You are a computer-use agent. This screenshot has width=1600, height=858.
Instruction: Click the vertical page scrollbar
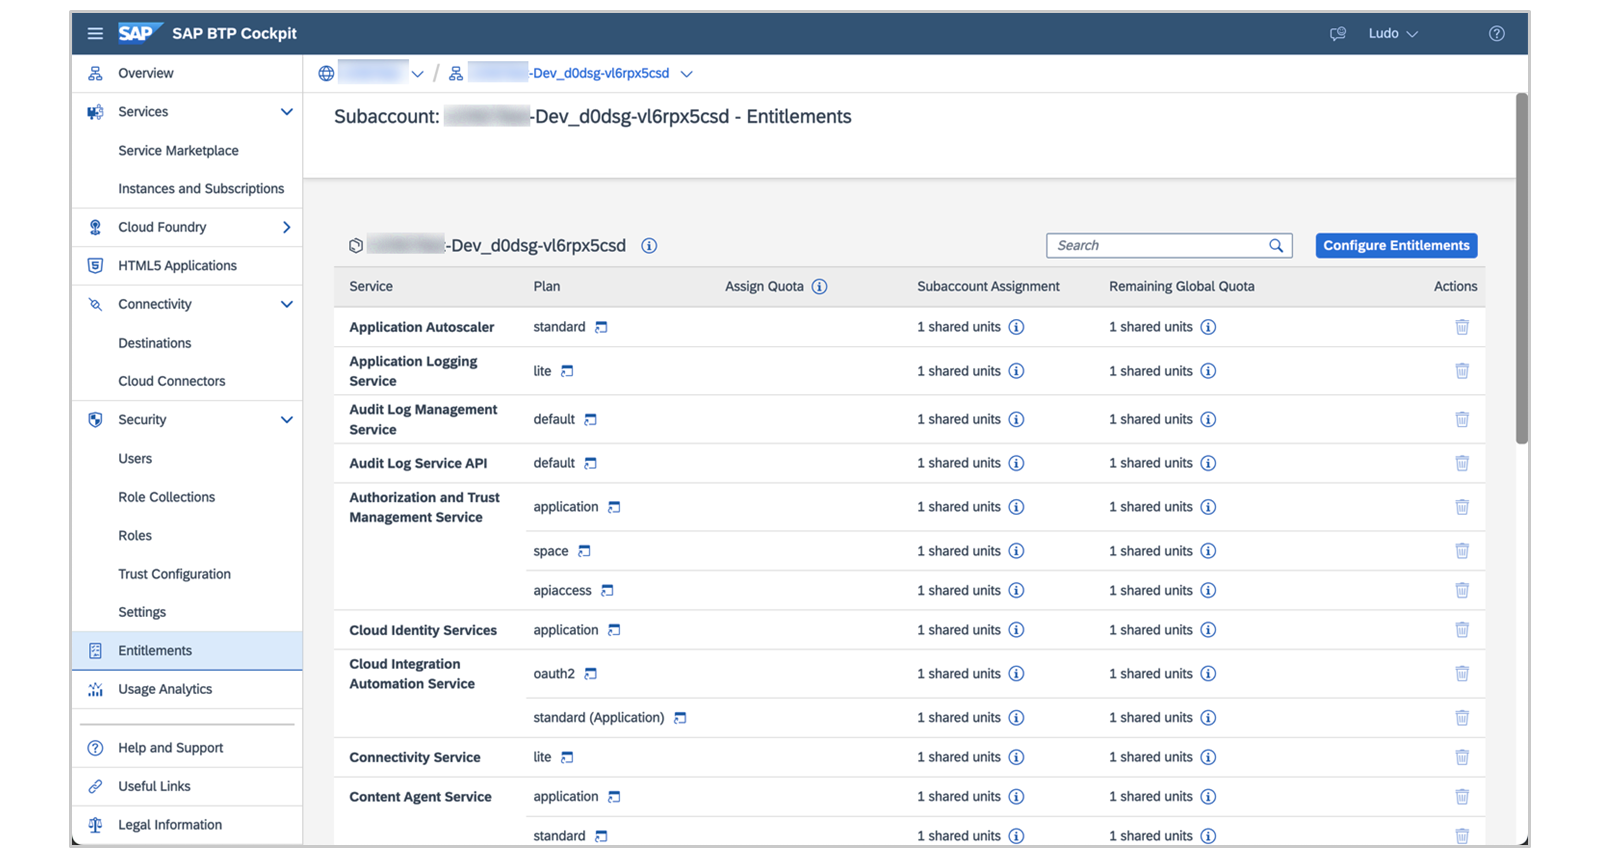click(1521, 268)
